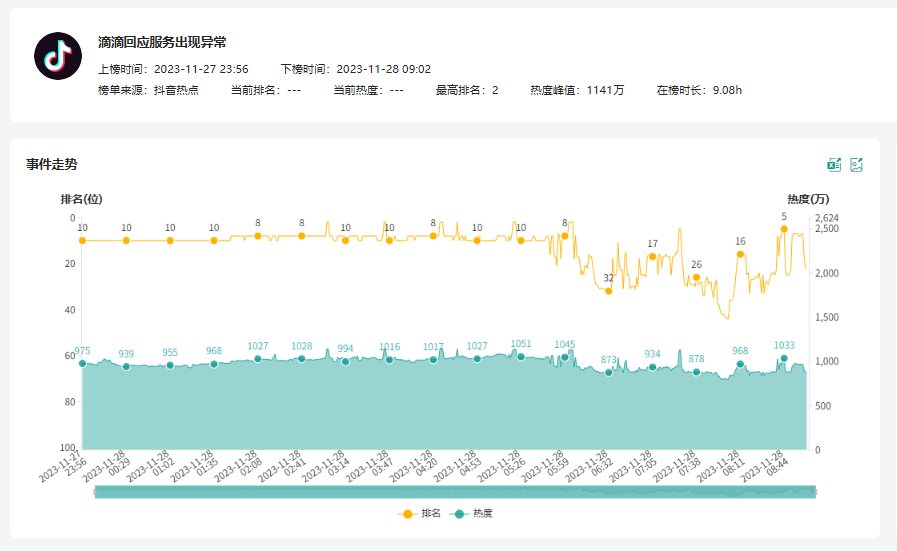Select the heat 873 data point
Screen dimensions: 897x551
[609, 372]
